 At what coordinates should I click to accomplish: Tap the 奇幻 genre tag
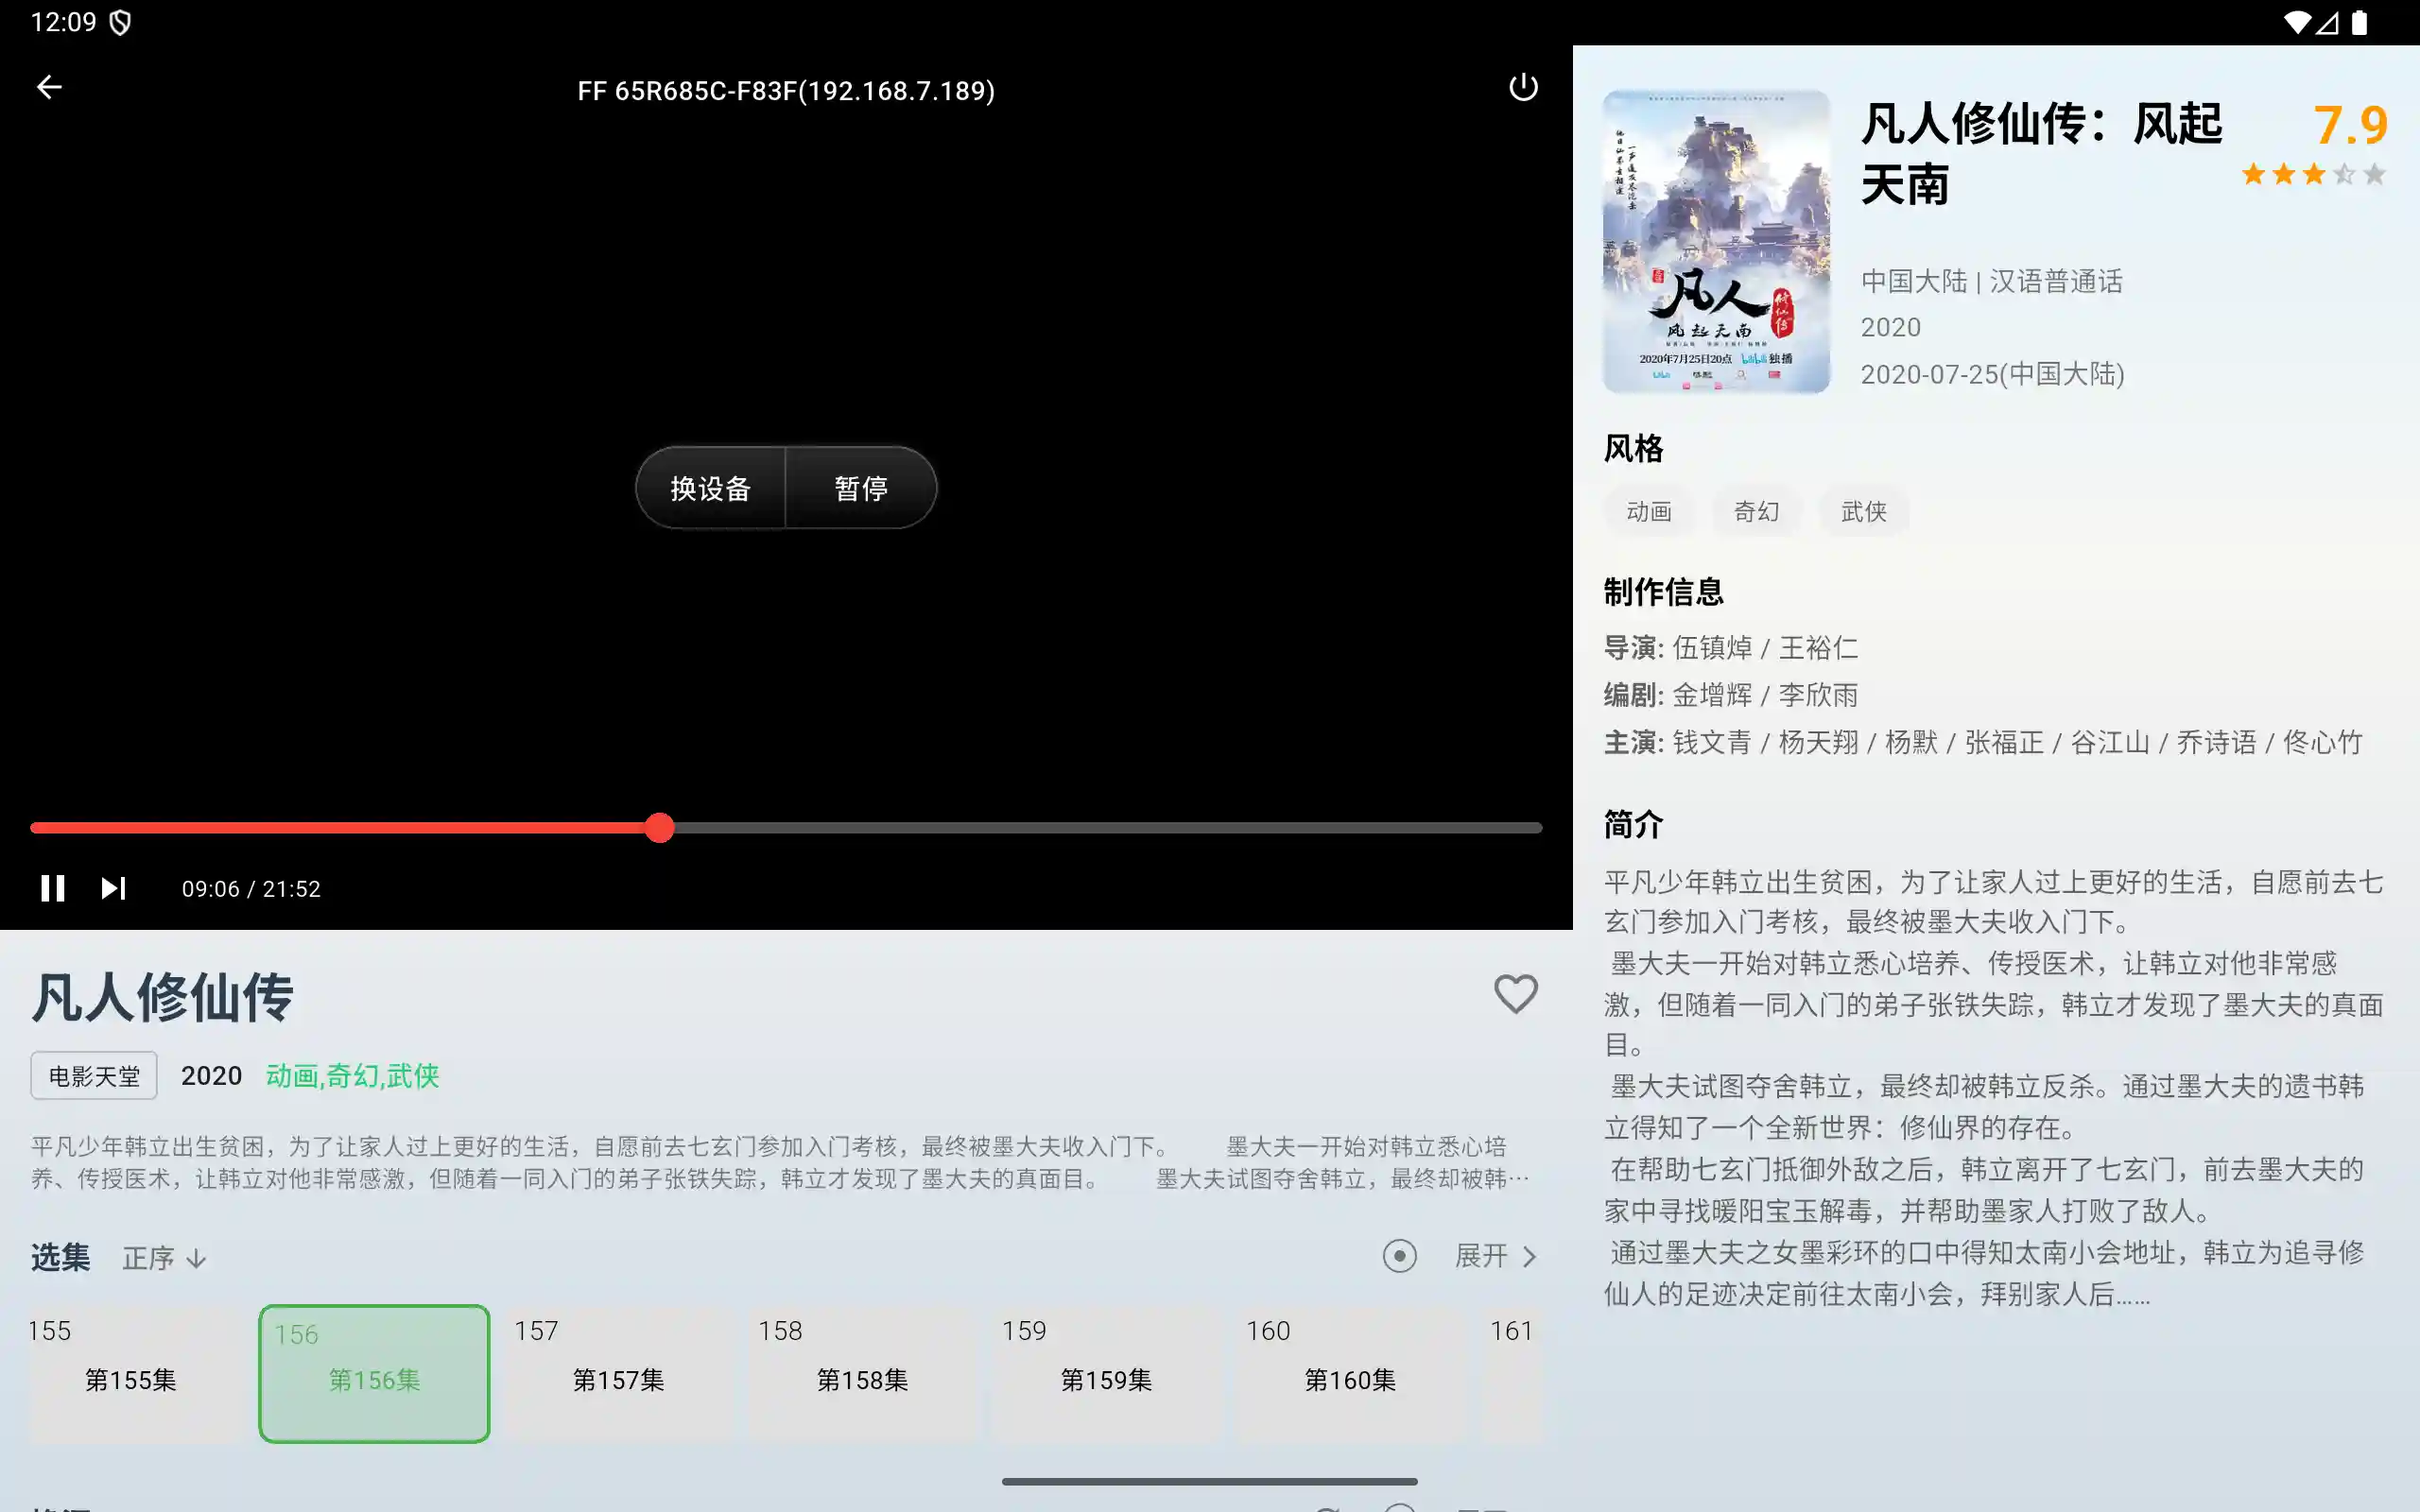pyautogui.click(x=1756, y=511)
